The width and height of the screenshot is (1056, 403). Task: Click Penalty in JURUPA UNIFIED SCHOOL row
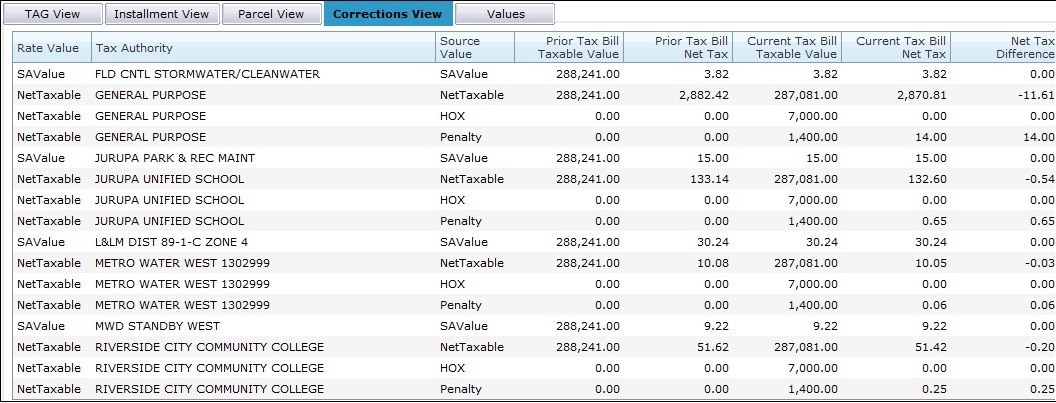click(461, 221)
